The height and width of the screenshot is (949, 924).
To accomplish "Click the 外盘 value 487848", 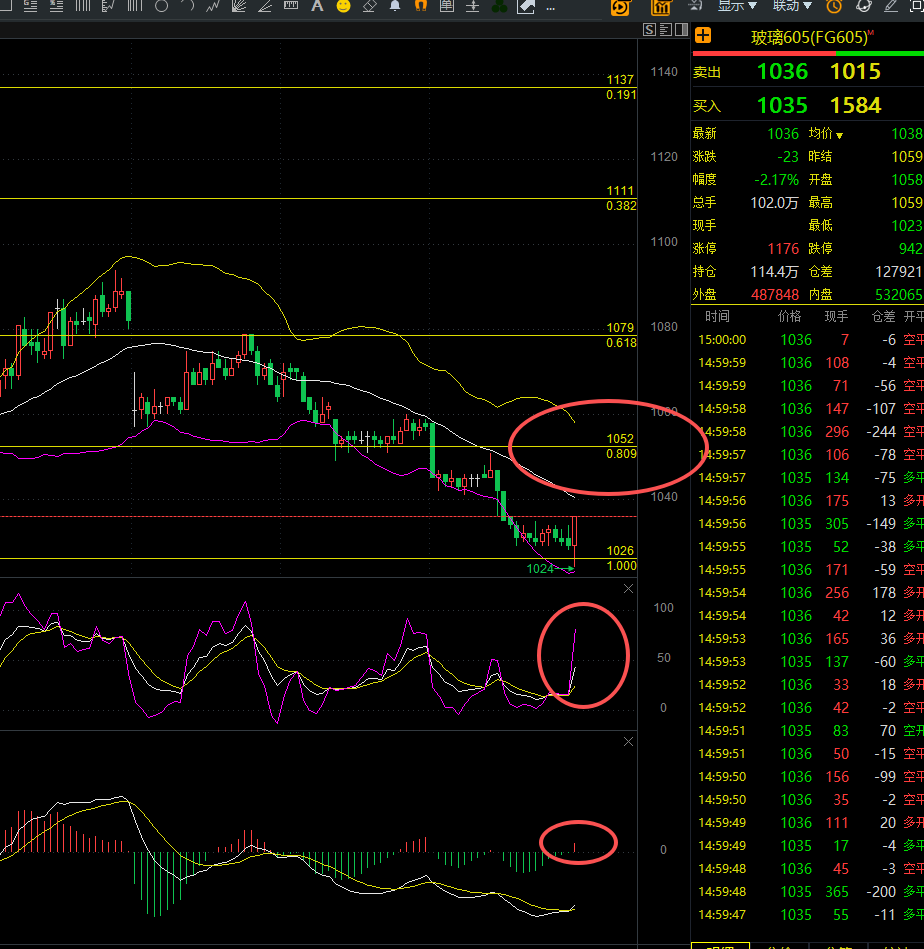I will [775, 295].
